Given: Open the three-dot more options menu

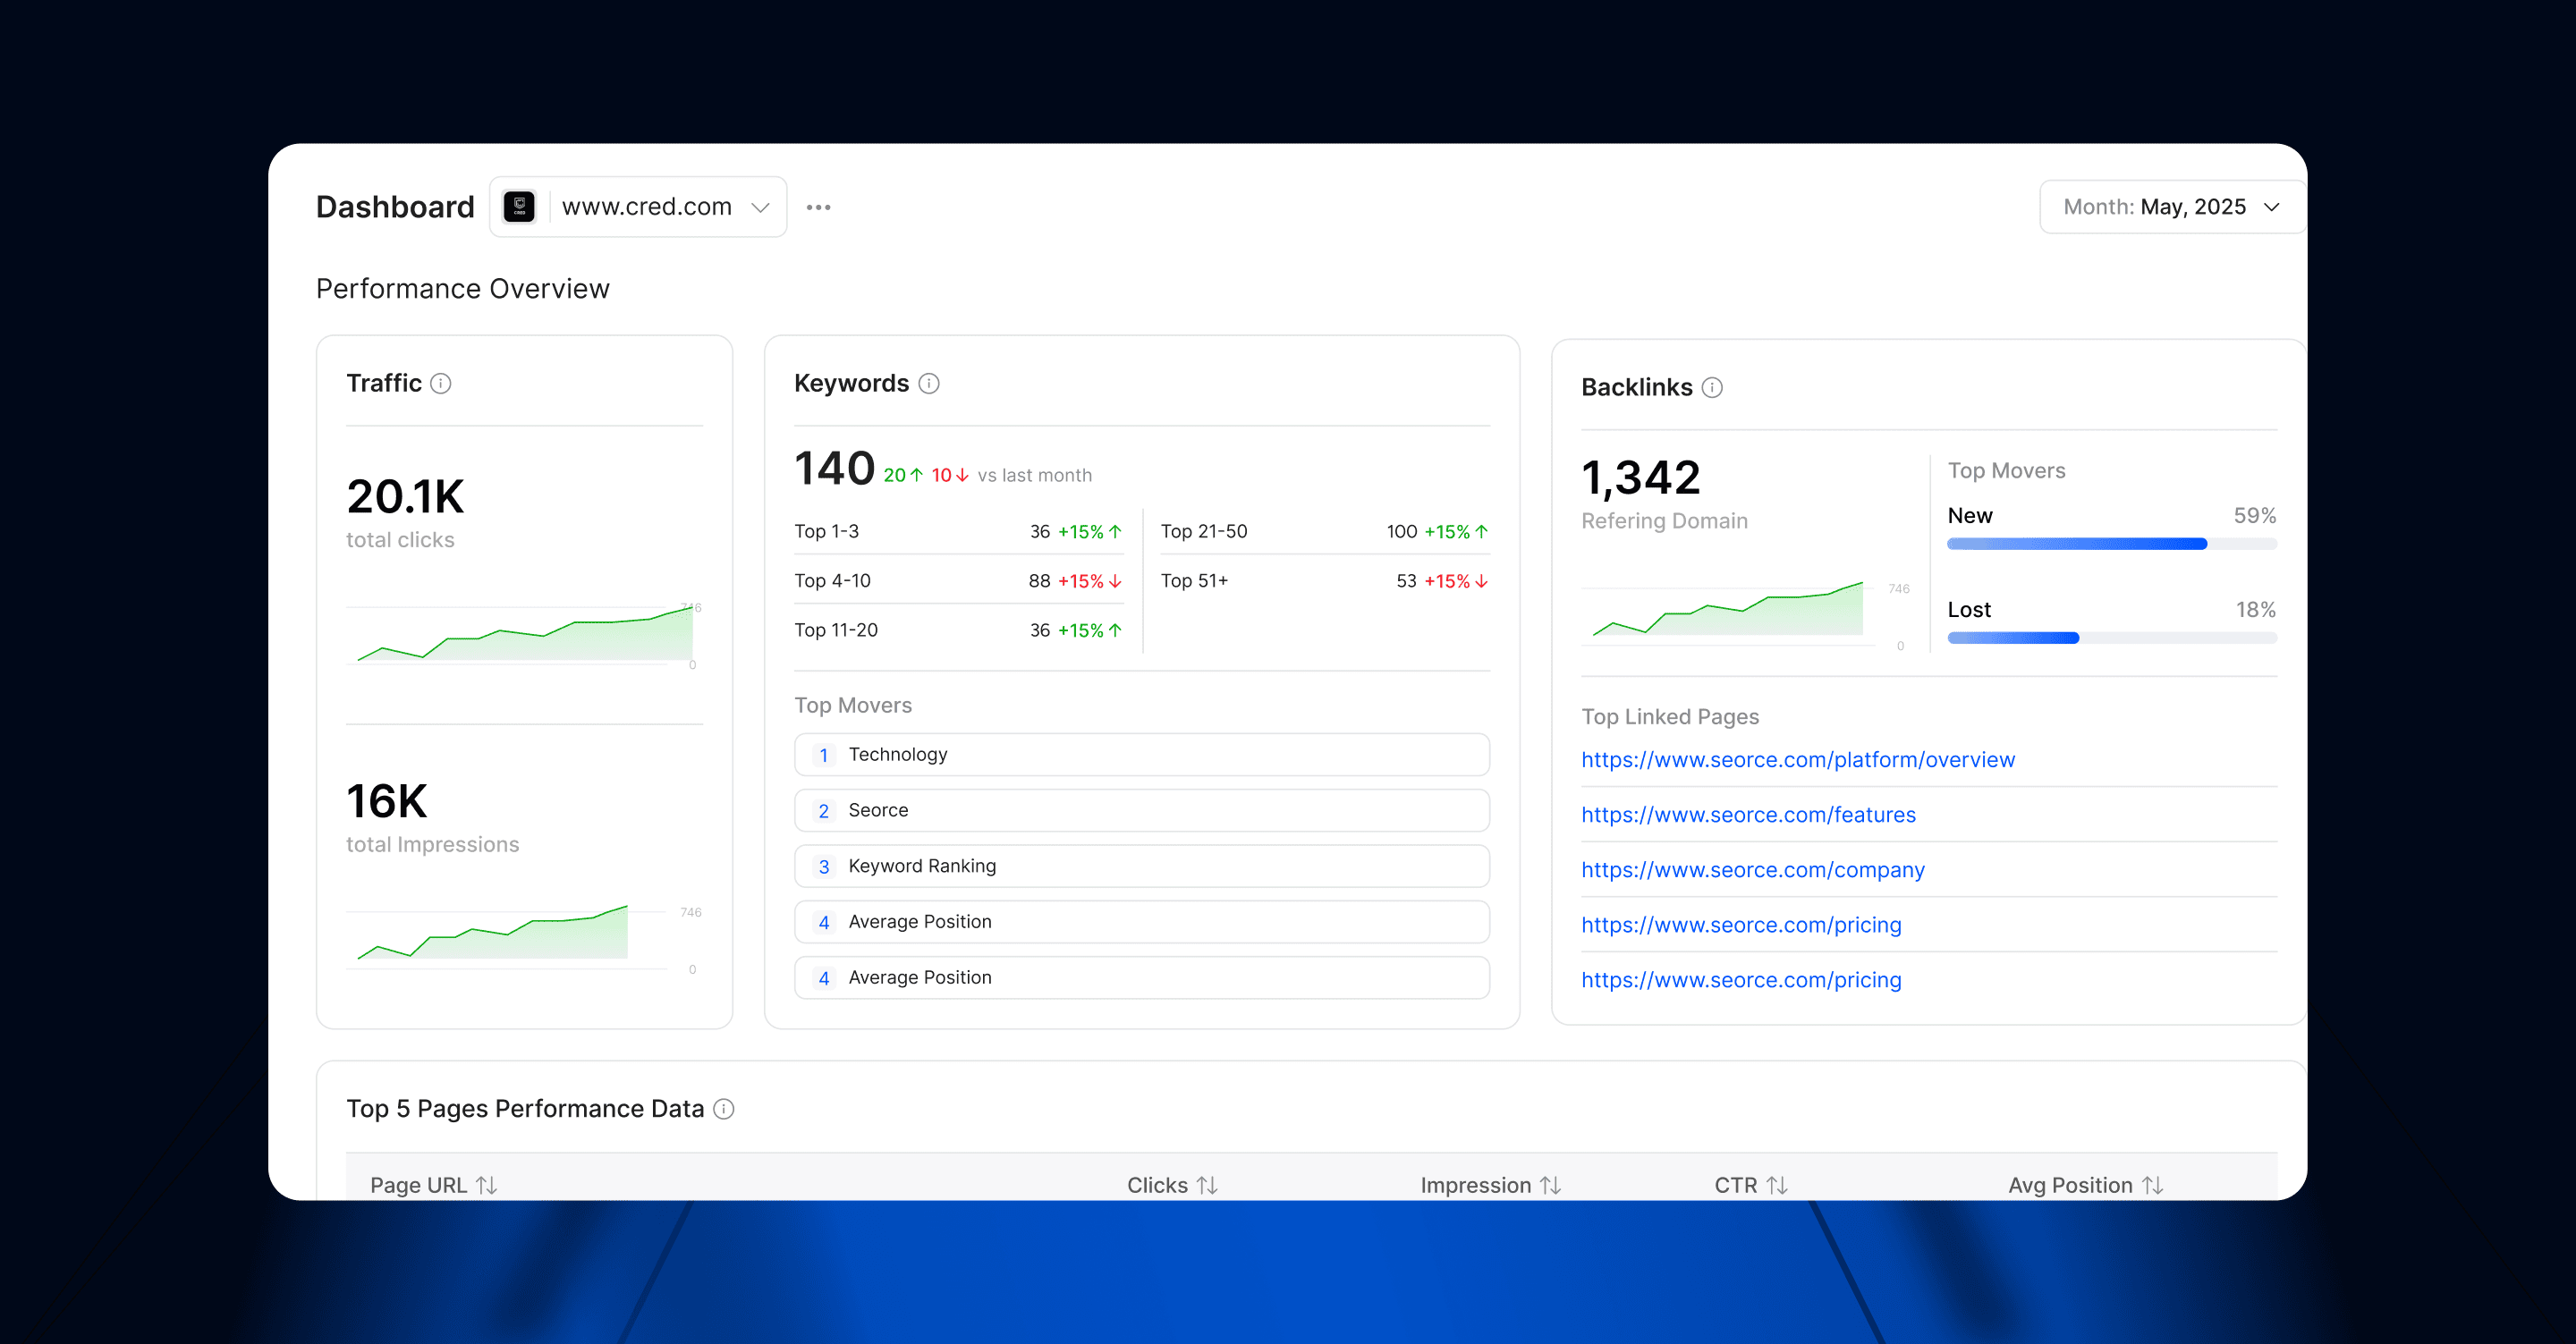Looking at the screenshot, I should [x=818, y=207].
